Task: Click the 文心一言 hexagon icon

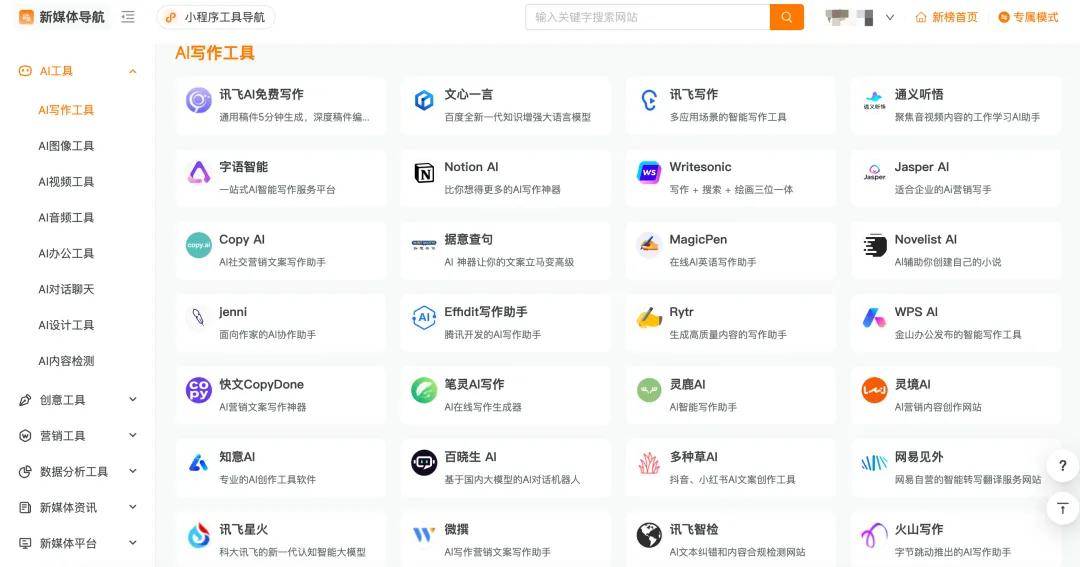Action: click(x=424, y=101)
